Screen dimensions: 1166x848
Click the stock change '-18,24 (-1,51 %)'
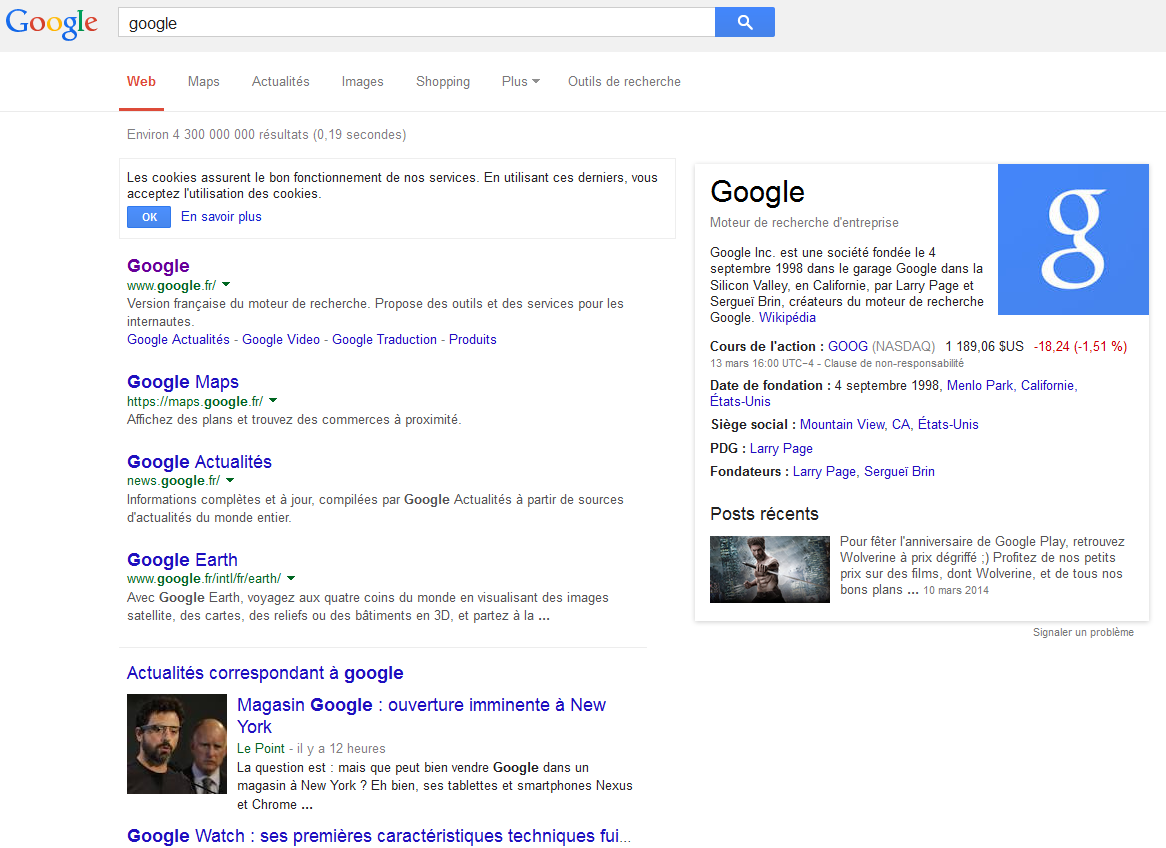(1080, 346)
